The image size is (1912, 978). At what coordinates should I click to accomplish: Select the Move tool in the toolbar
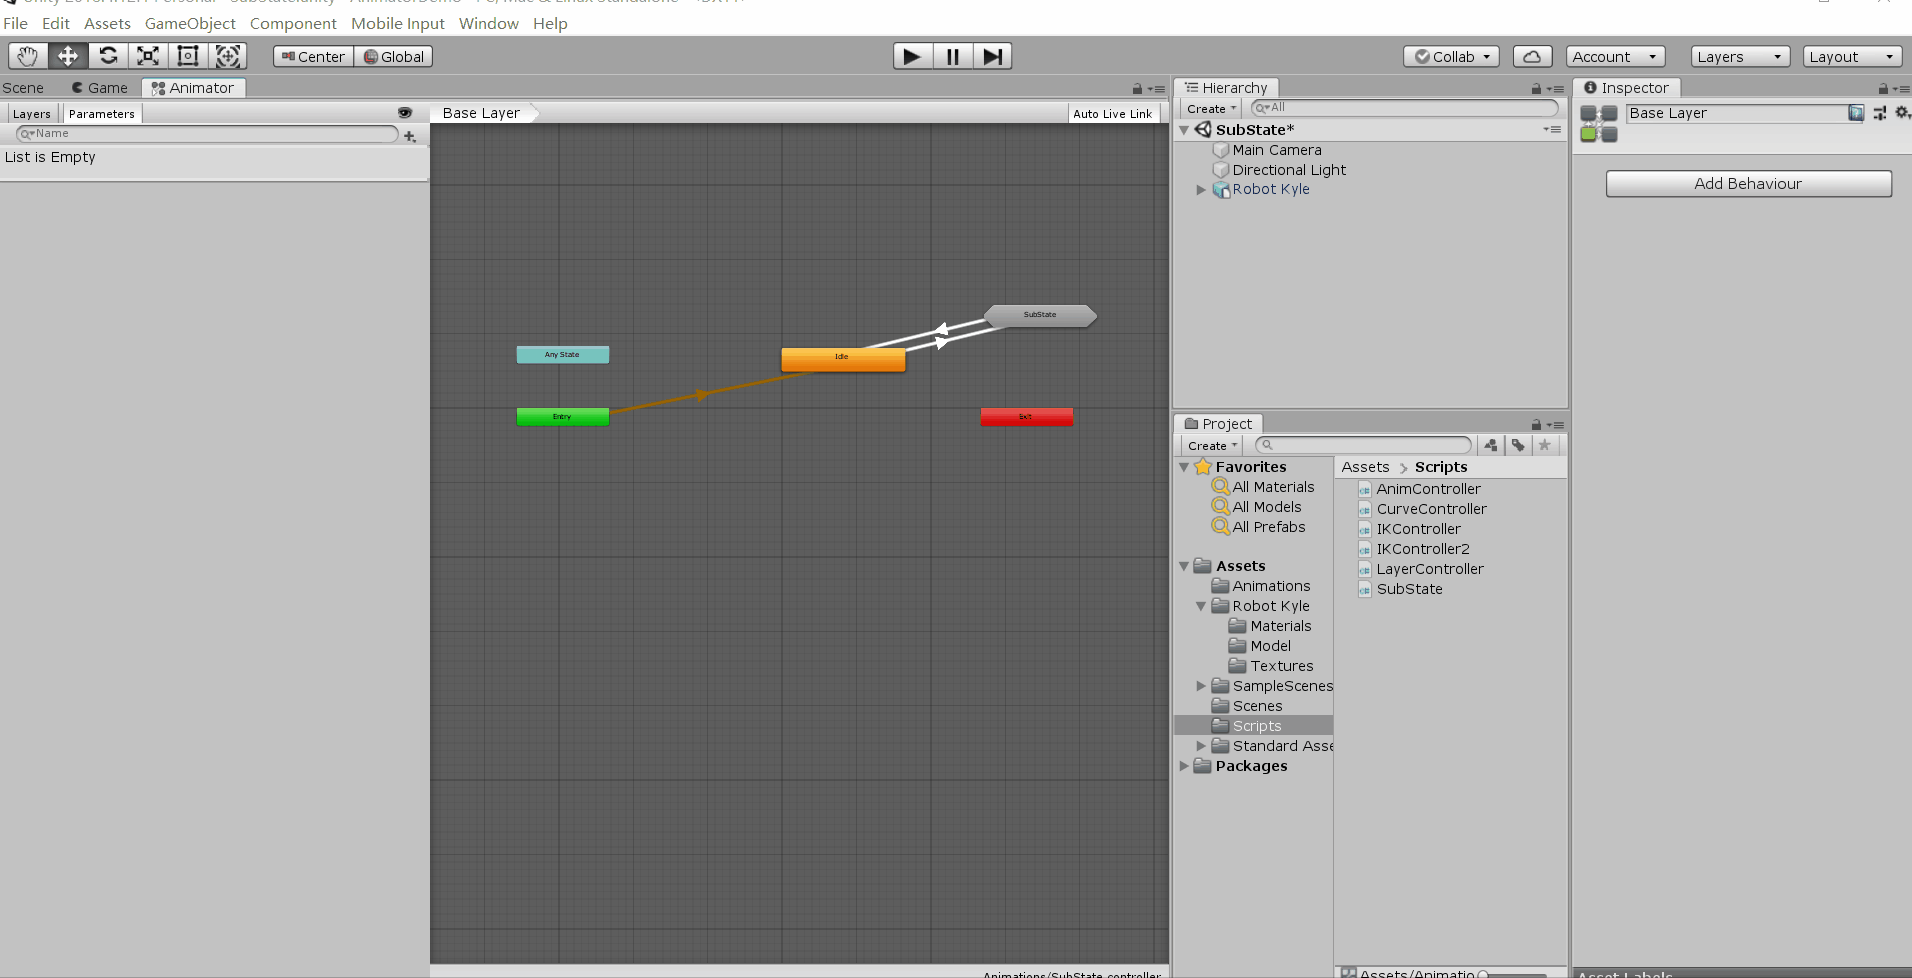click(x=68, y=56)
